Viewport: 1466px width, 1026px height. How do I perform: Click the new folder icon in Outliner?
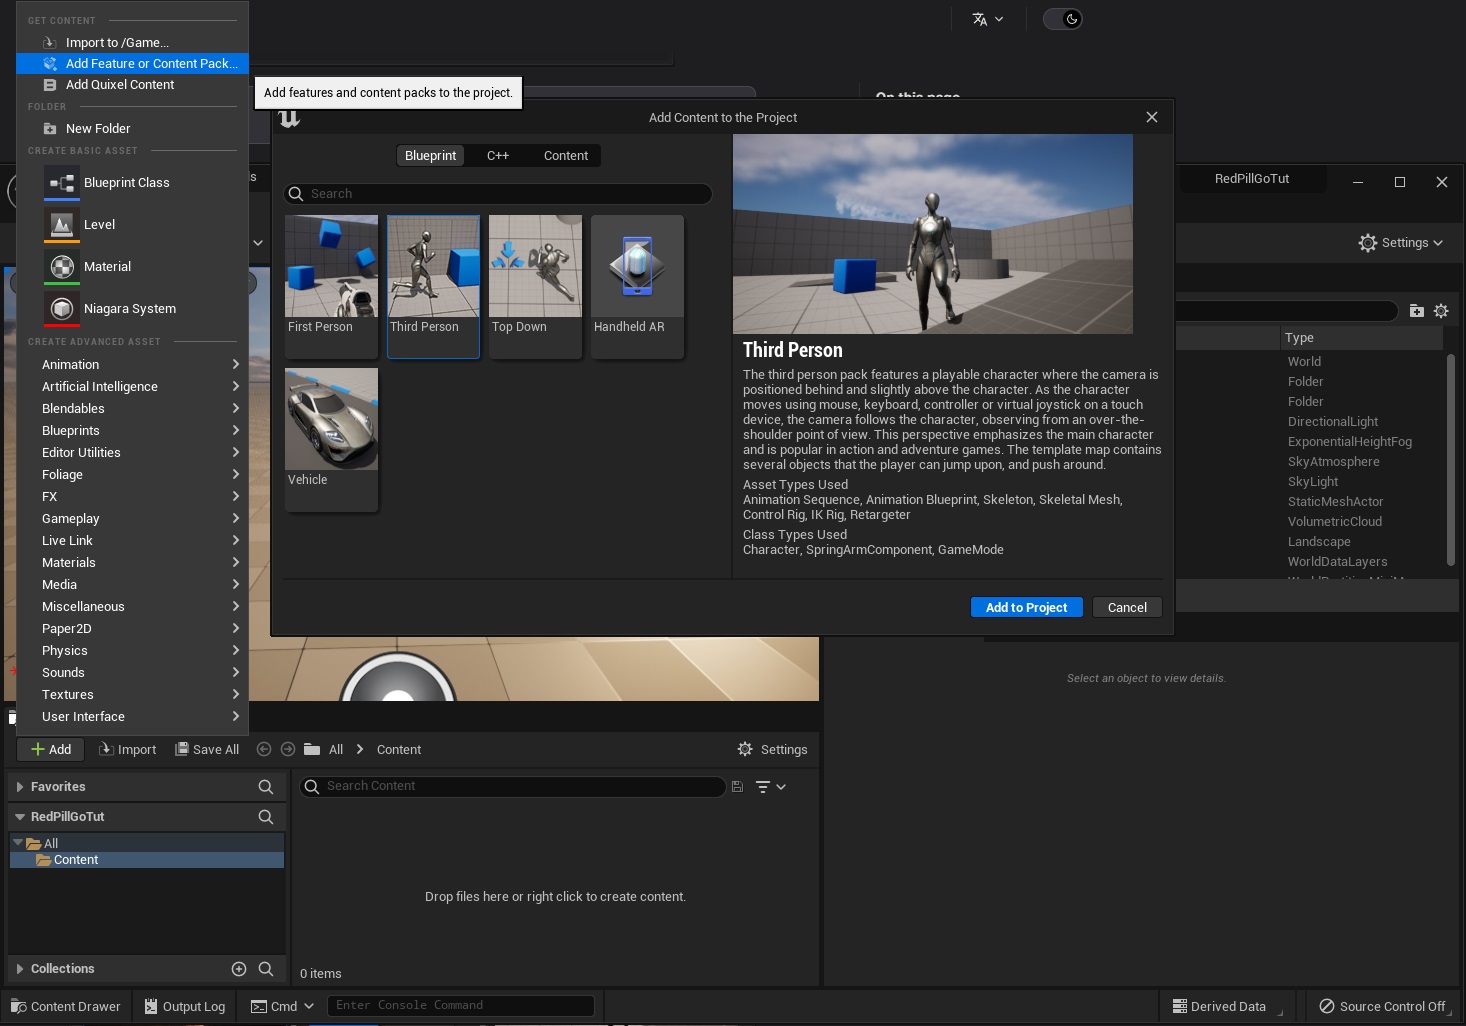[1416, 311]
